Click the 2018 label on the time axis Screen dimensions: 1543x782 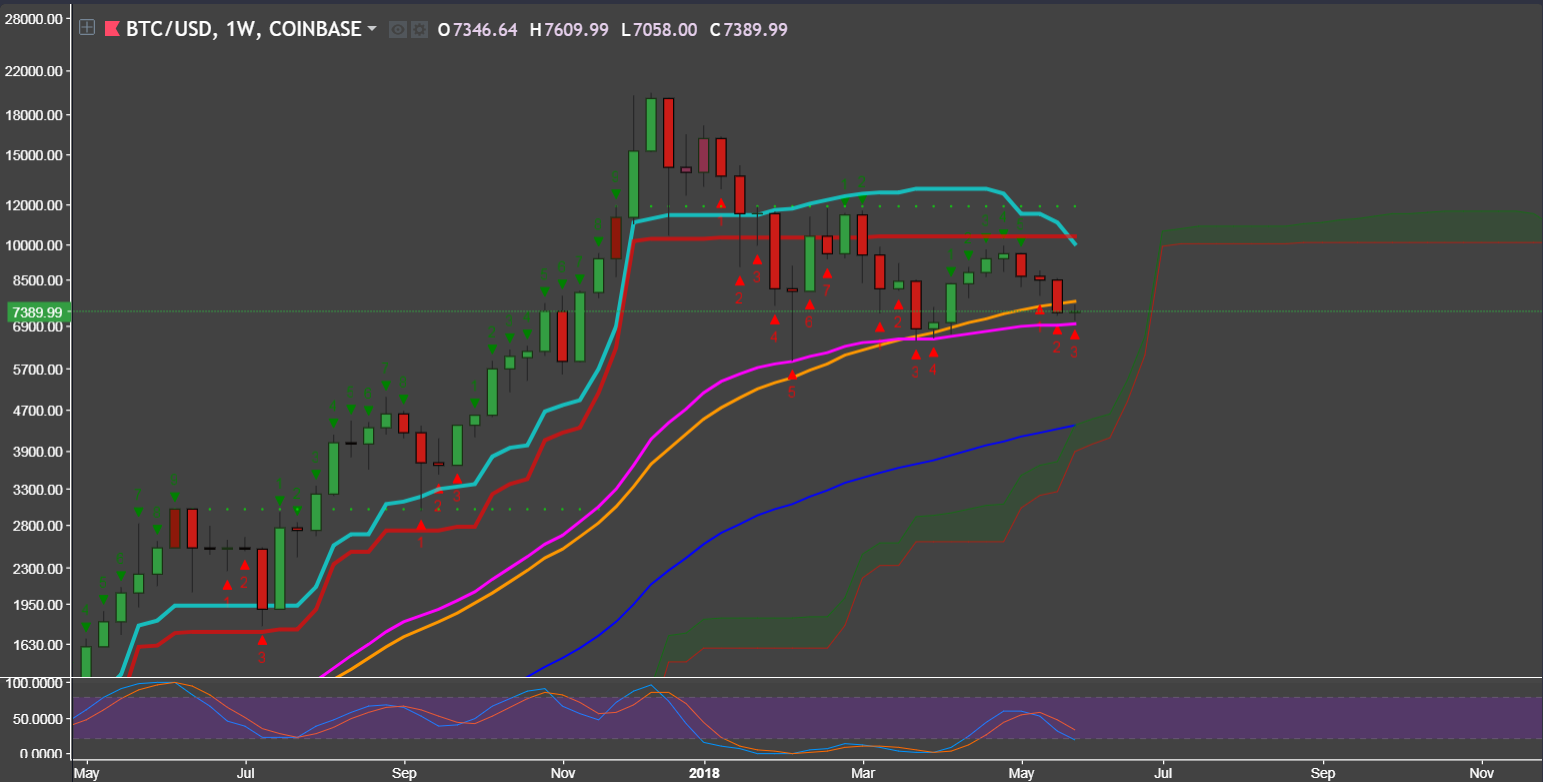pos(704,773)
